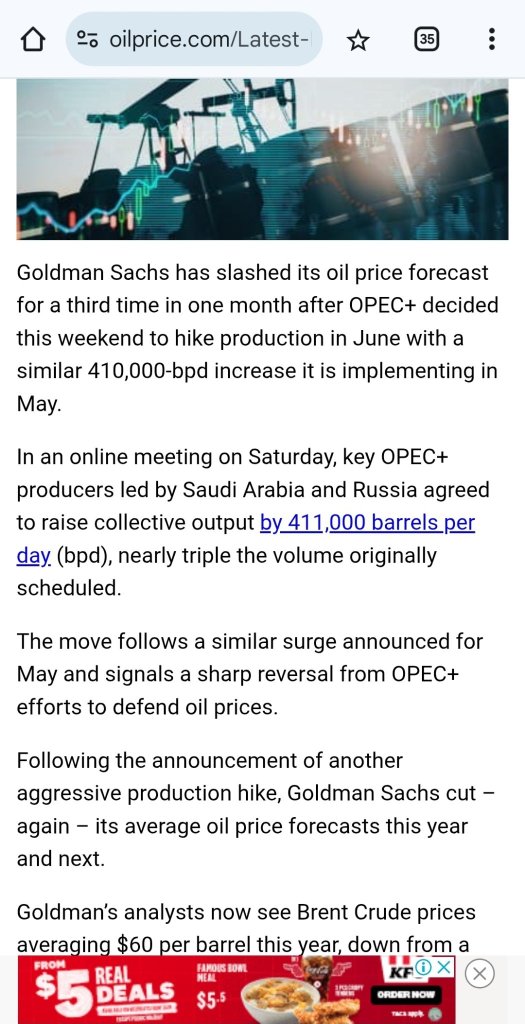Follow the '411,000 barrels per' link

tap(368, 523)
